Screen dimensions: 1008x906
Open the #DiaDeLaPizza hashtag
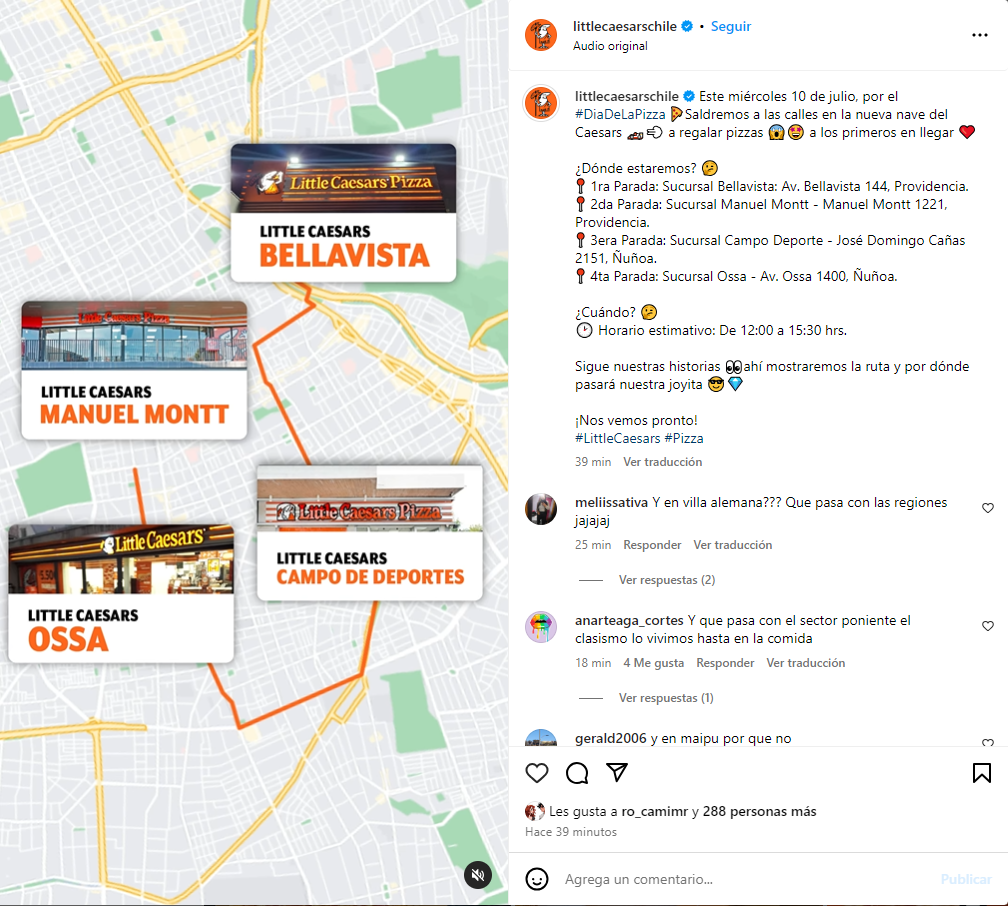[x=620, y=114]
